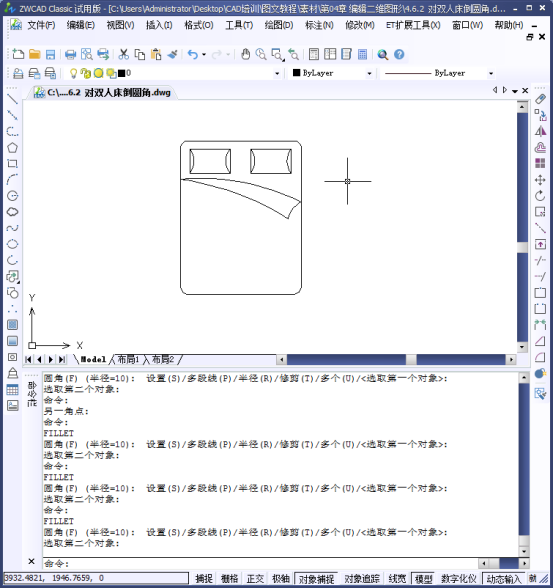Toggle 栅格 grid display

230,579
